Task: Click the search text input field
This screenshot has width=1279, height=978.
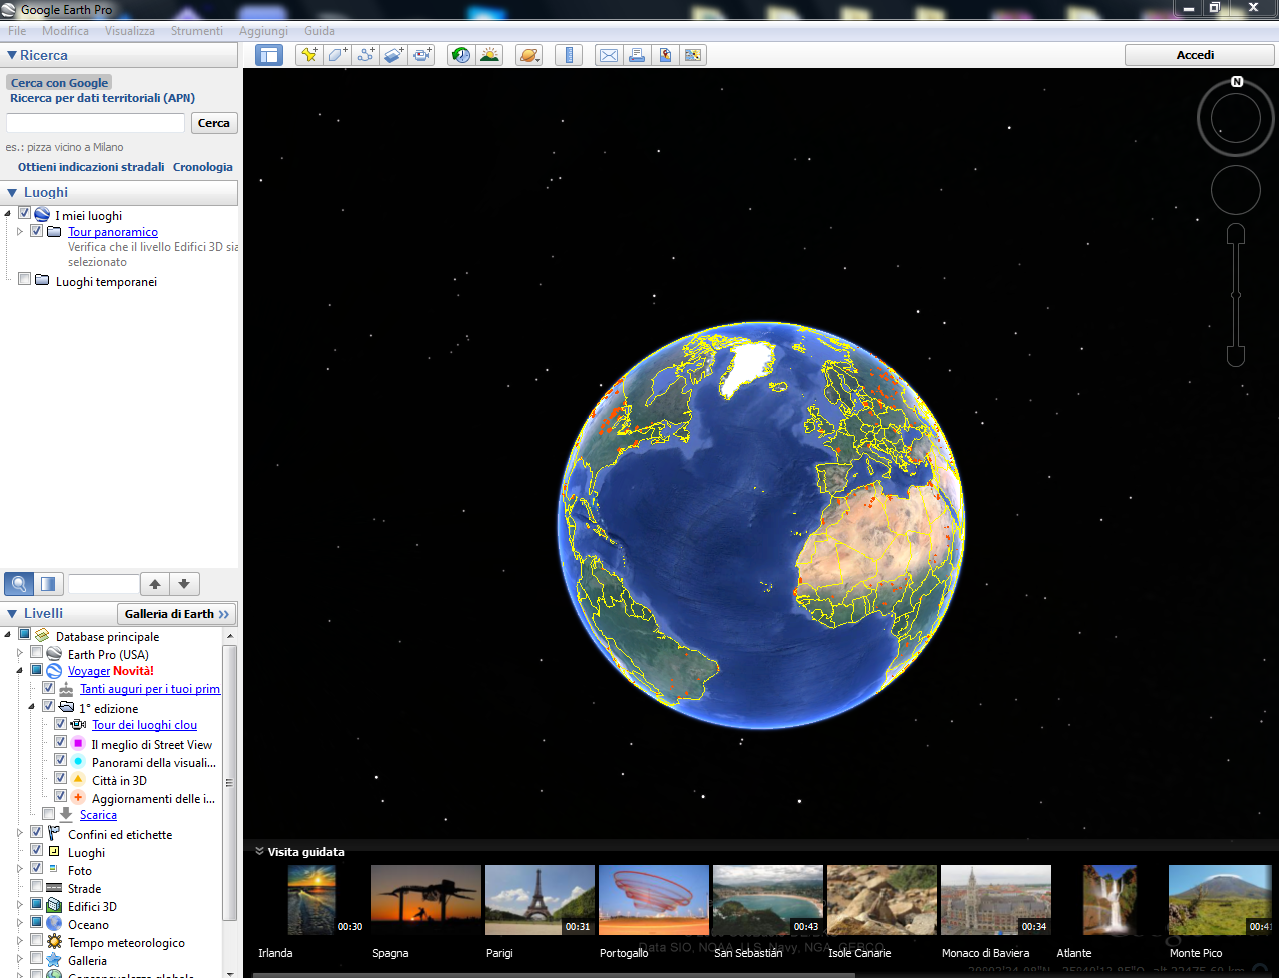Action: coord(96,123)
